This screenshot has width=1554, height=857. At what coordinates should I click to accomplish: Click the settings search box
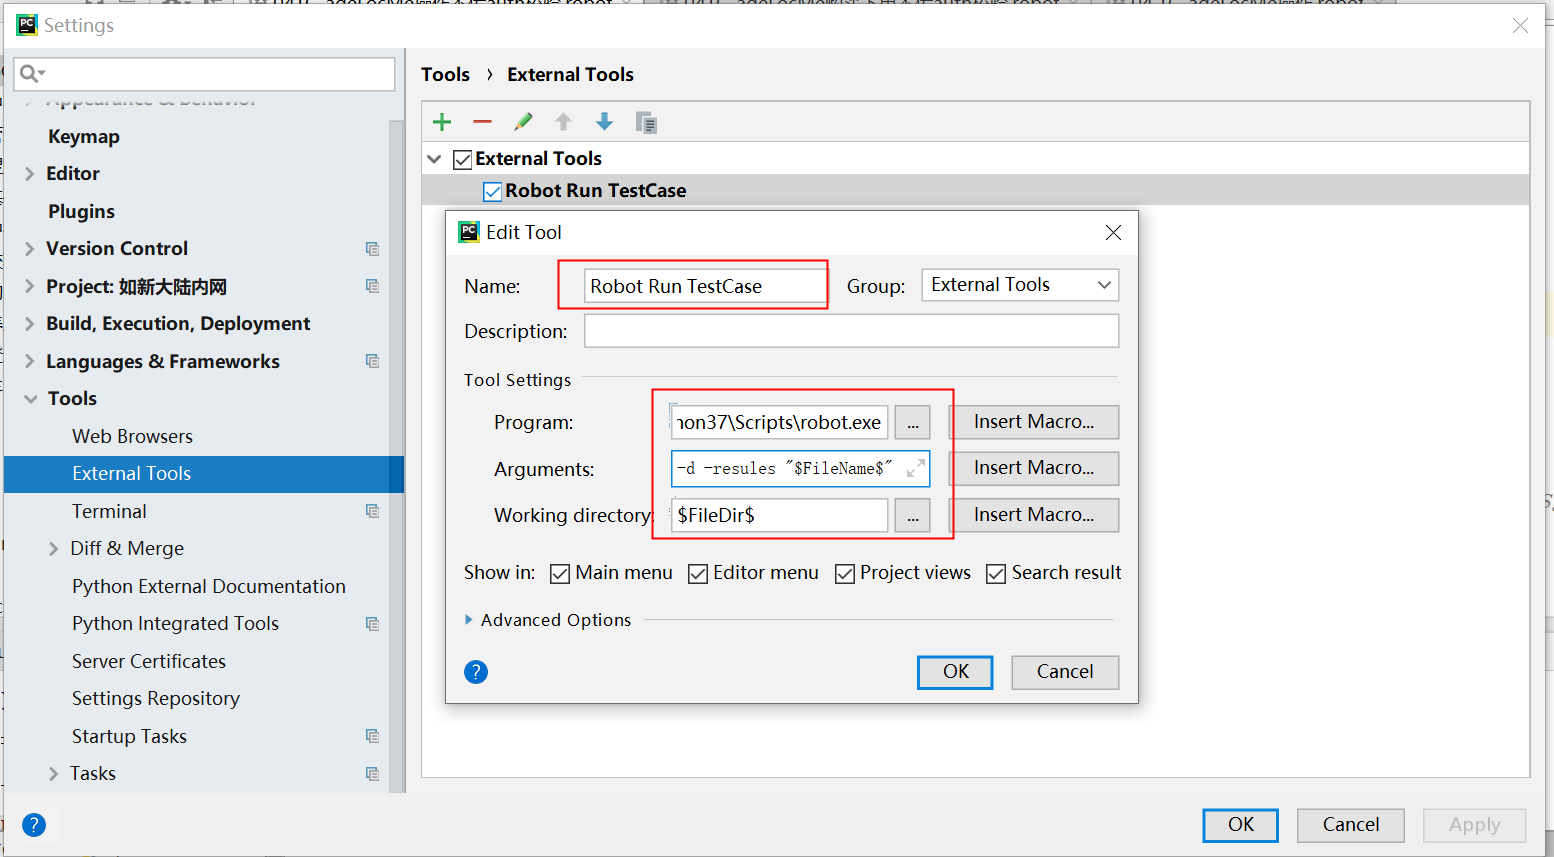click(204, 74)
